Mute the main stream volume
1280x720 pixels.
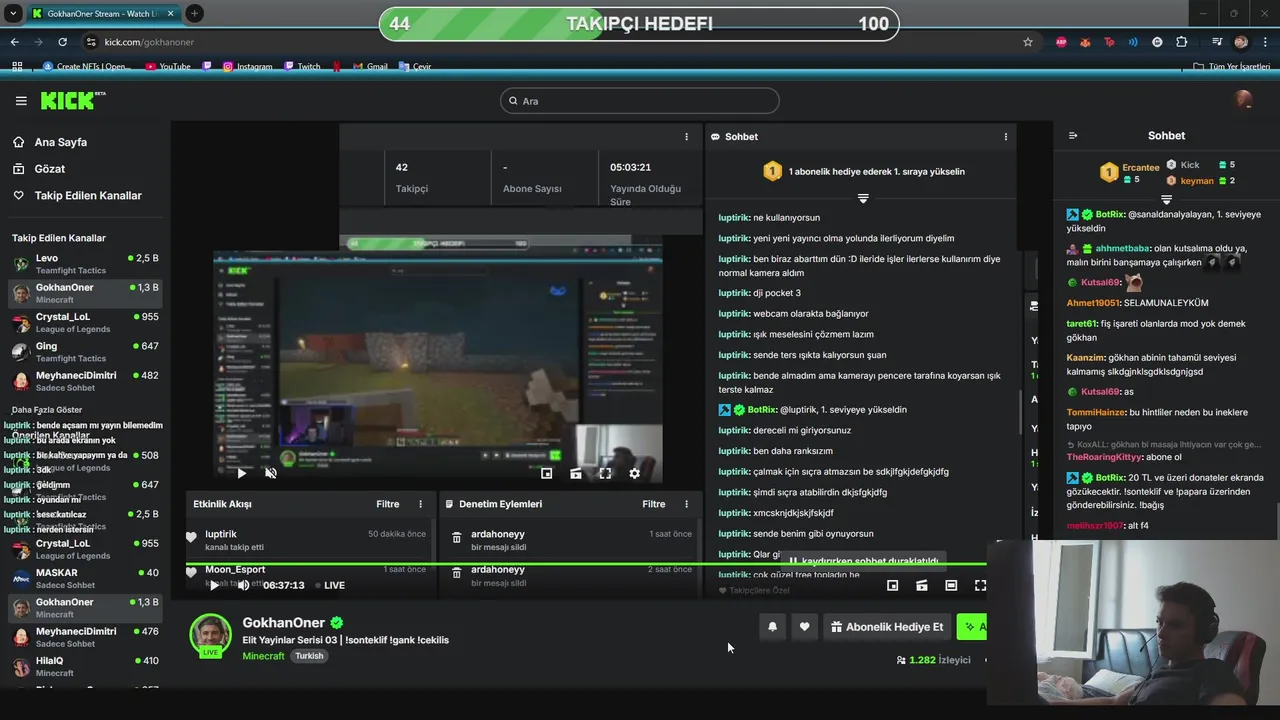tap(243, 585)
